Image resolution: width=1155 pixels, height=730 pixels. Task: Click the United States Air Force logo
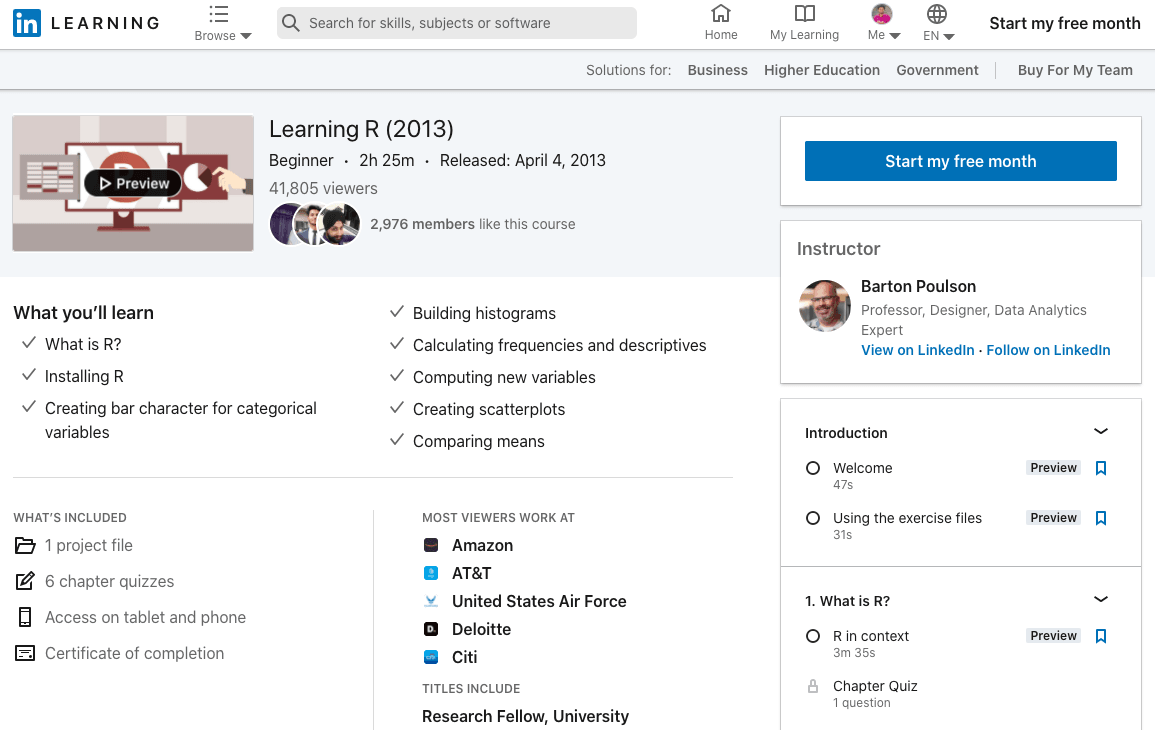click(x=431, y=601)
